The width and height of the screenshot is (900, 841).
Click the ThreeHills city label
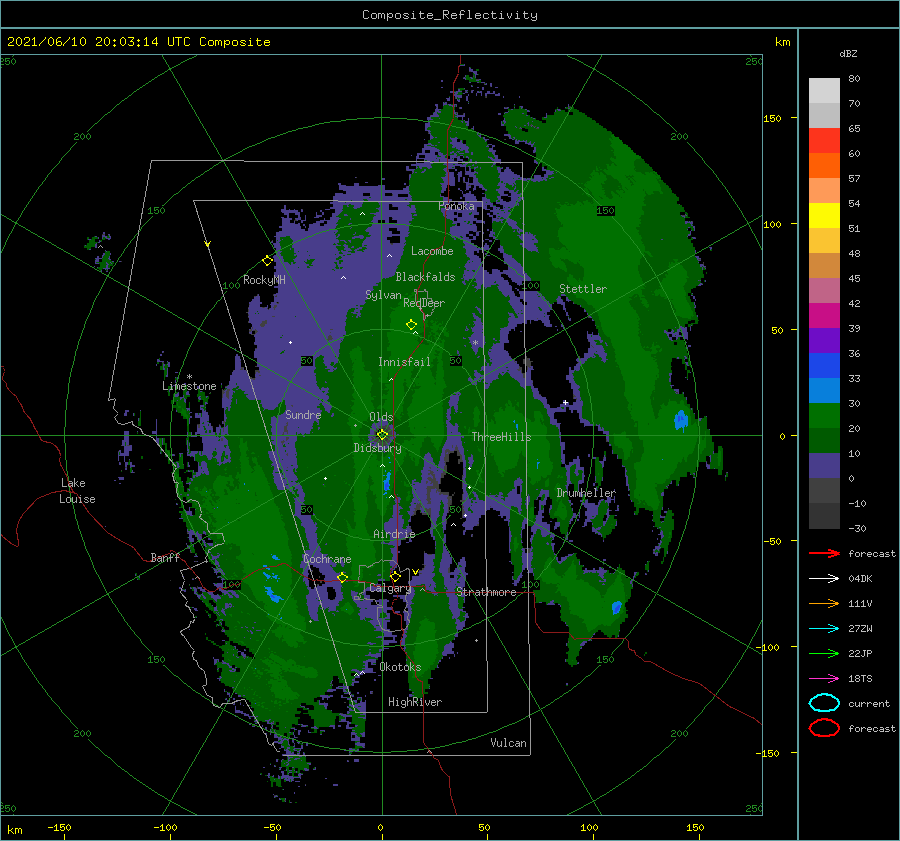501,437
